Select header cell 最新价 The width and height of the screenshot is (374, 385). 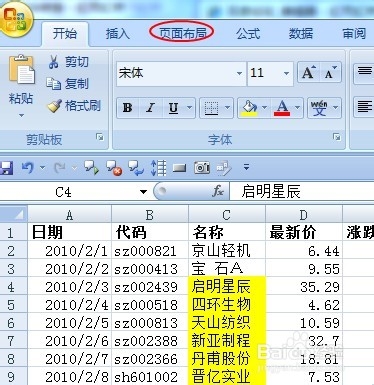[304, 232]
